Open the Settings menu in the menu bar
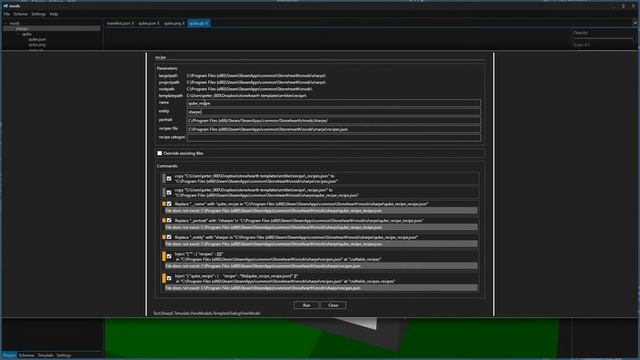640x360 pixels. tap(38, 14)
